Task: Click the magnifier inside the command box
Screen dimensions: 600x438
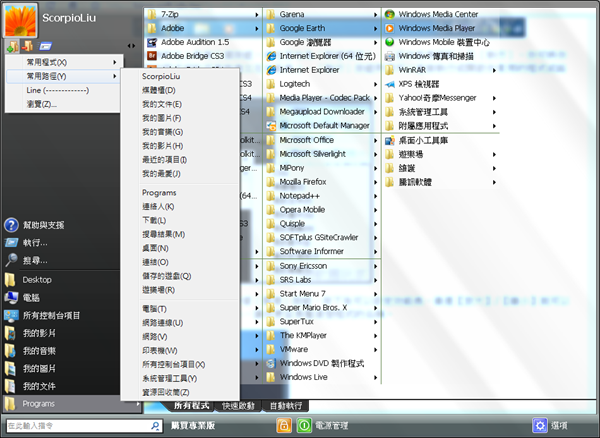Action: click(x=155, y=425)
